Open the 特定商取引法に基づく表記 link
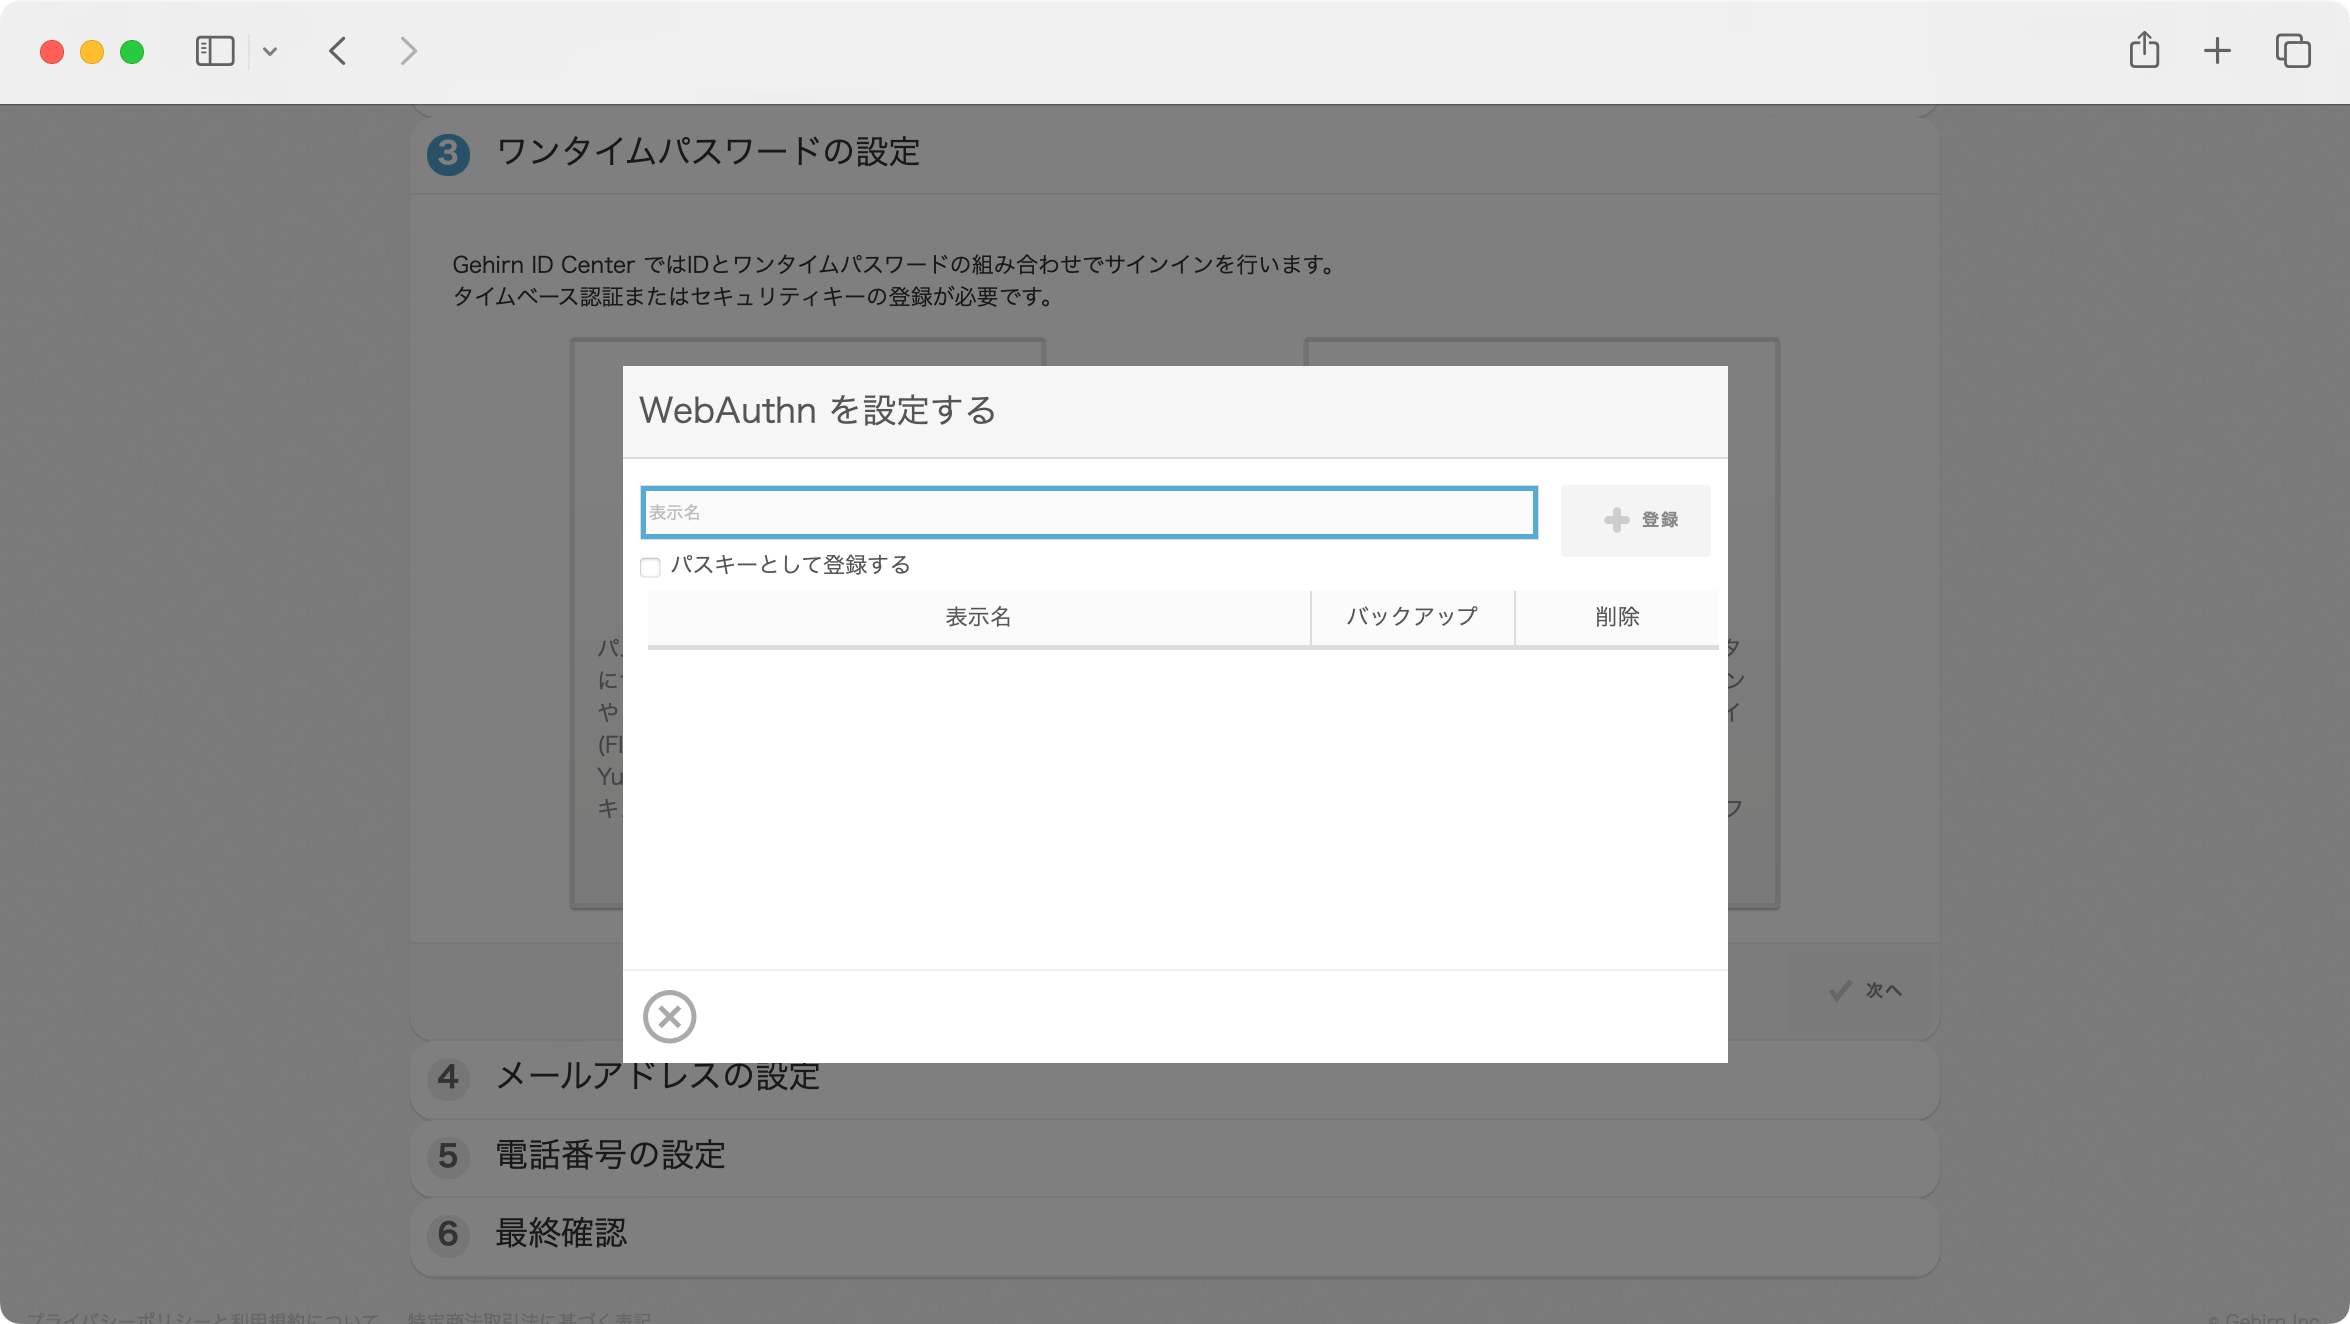 pyautogui.click(x=530, y=1318)
